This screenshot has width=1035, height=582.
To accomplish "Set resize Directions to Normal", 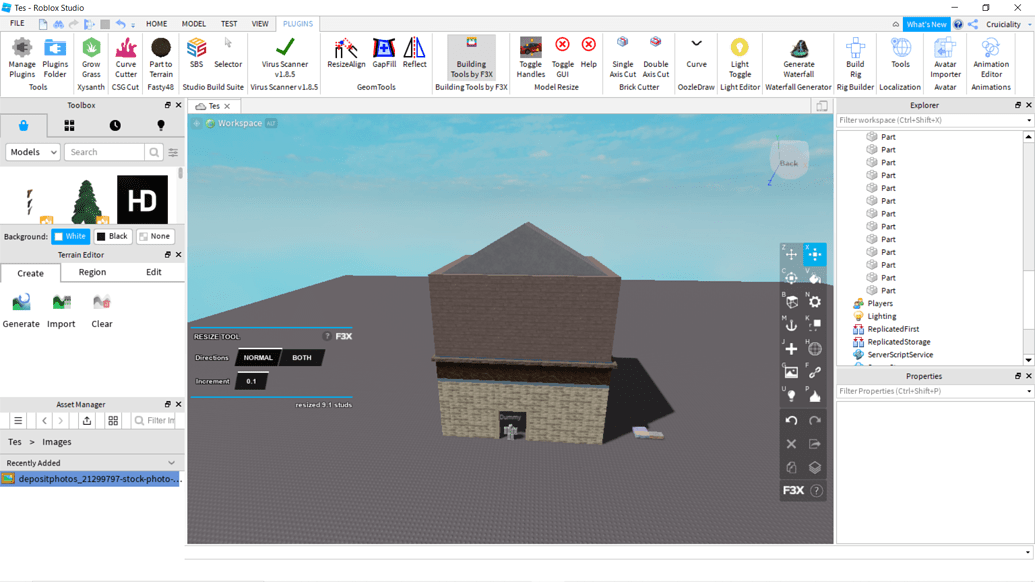I will [x=258, y=358].
